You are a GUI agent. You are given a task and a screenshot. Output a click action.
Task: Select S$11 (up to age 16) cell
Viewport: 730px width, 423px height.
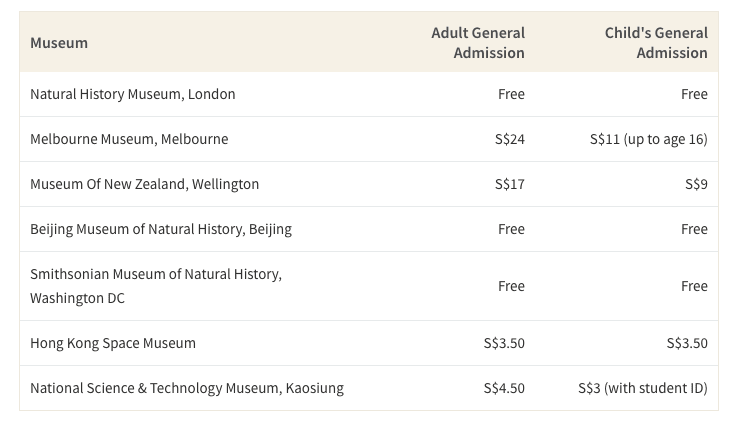(x=649, y=139)
